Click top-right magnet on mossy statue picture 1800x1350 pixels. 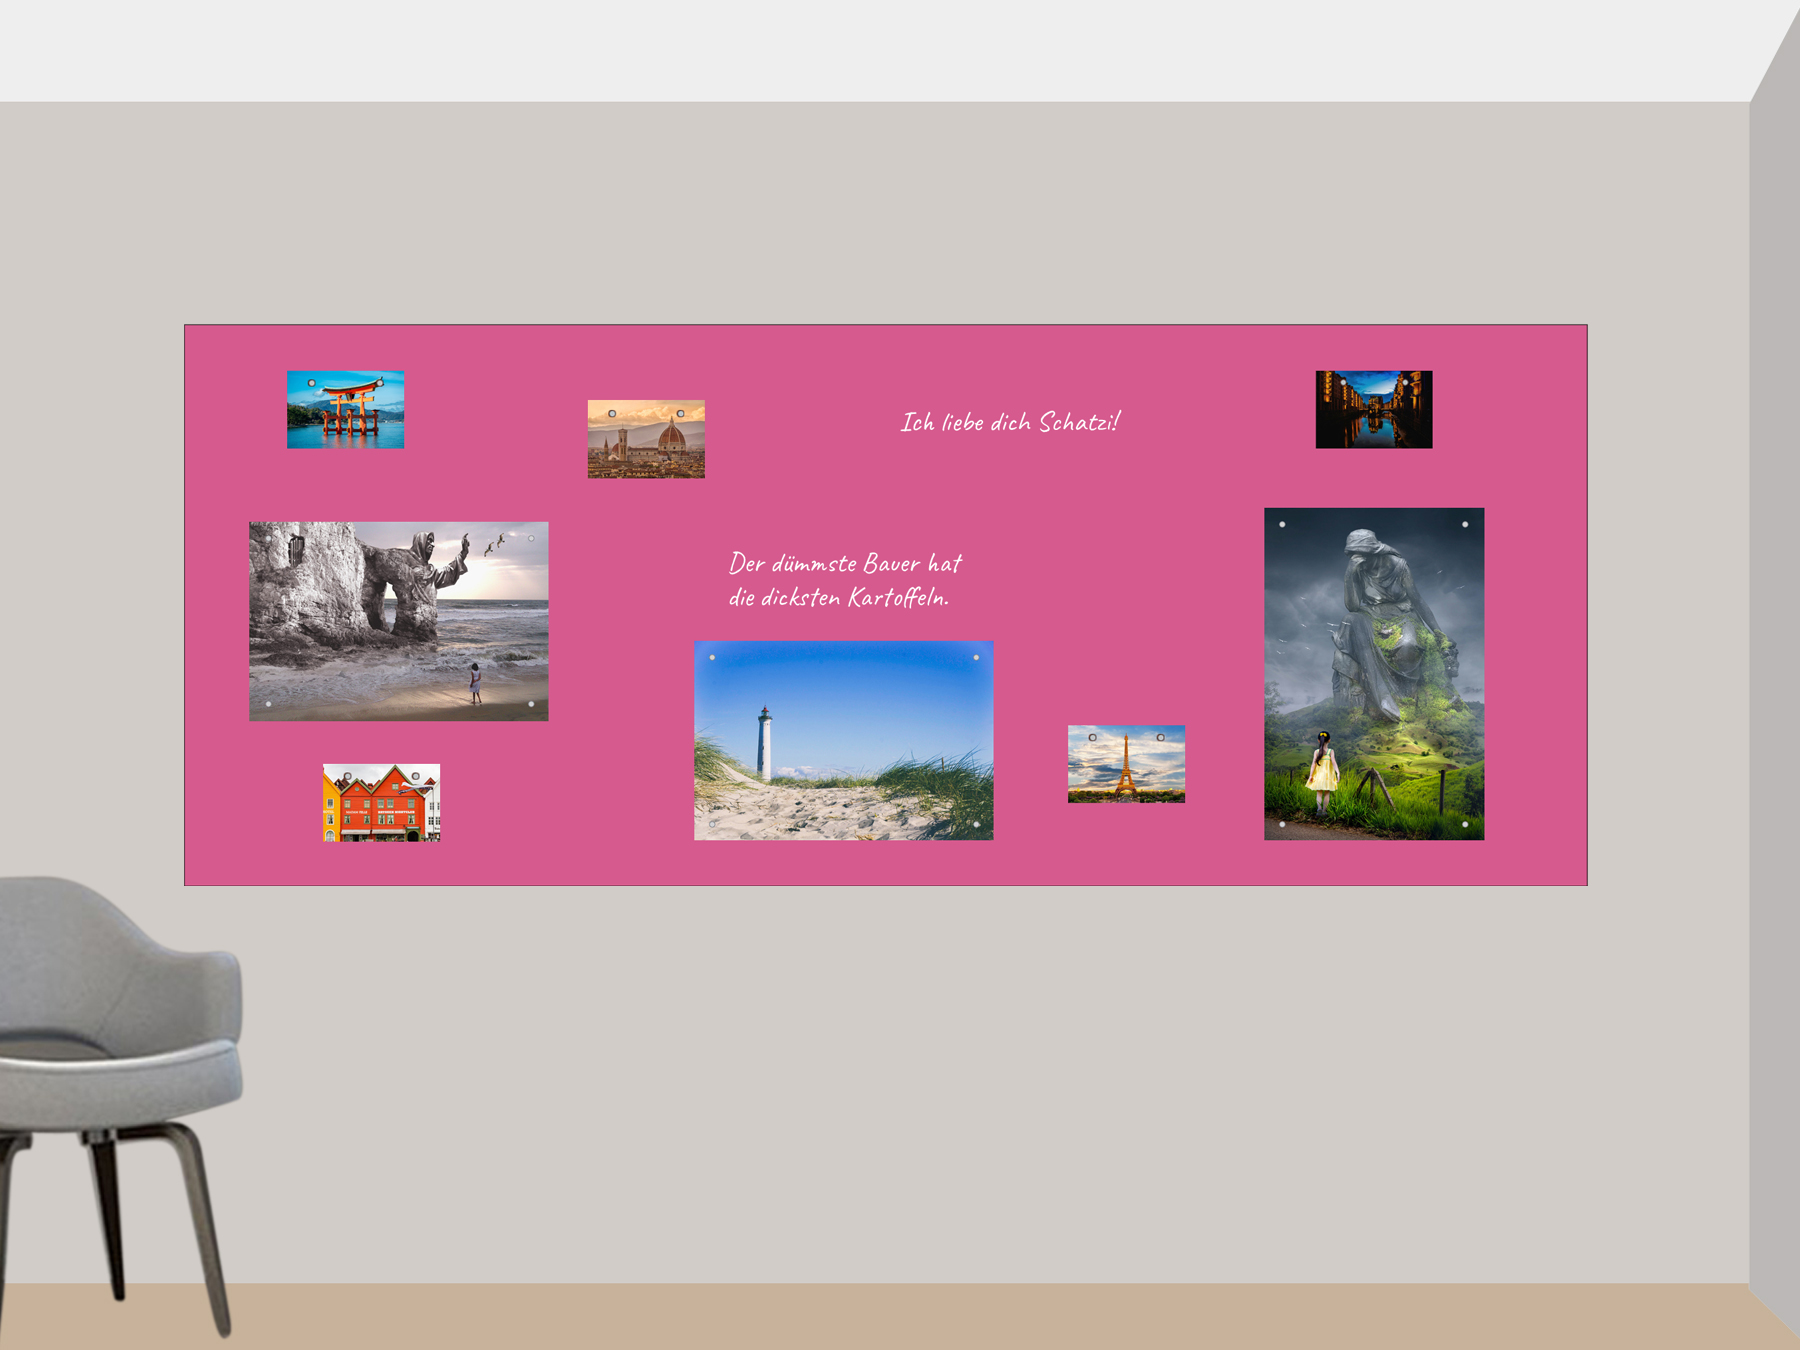click(1465, 524)
